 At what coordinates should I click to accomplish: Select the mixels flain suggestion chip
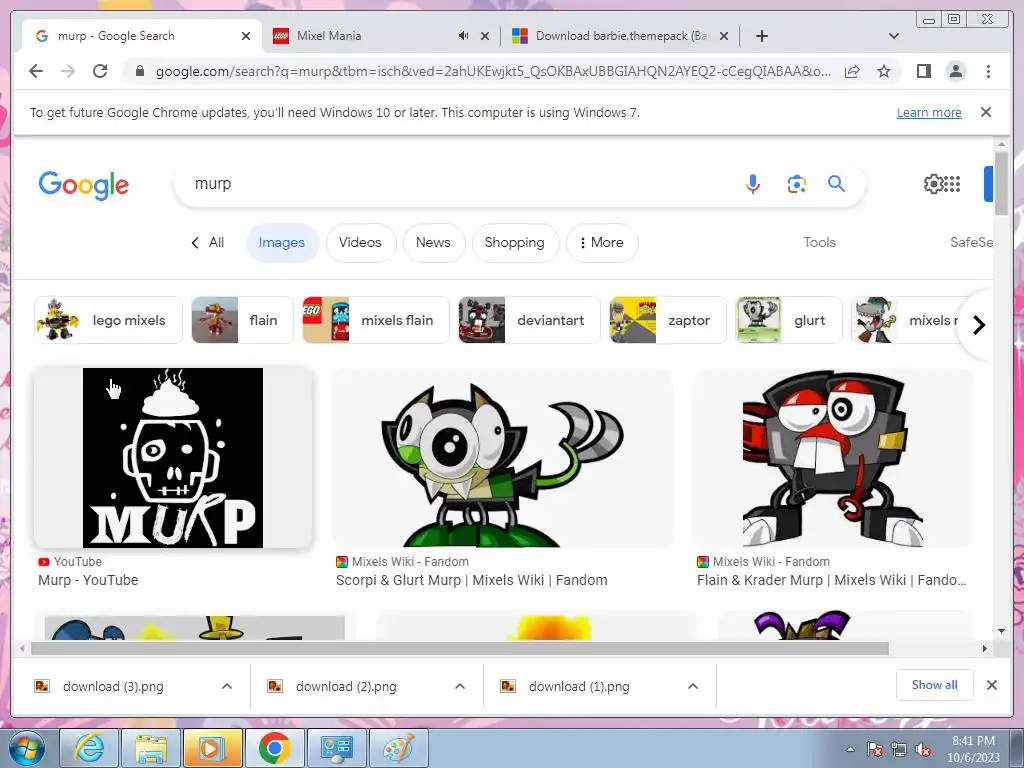tap(376, 320)
